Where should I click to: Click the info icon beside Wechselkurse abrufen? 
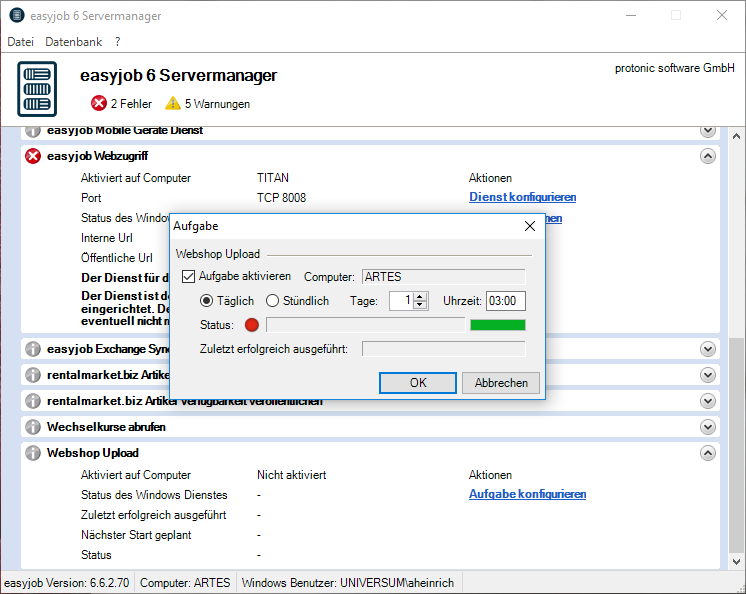[33, 427]
